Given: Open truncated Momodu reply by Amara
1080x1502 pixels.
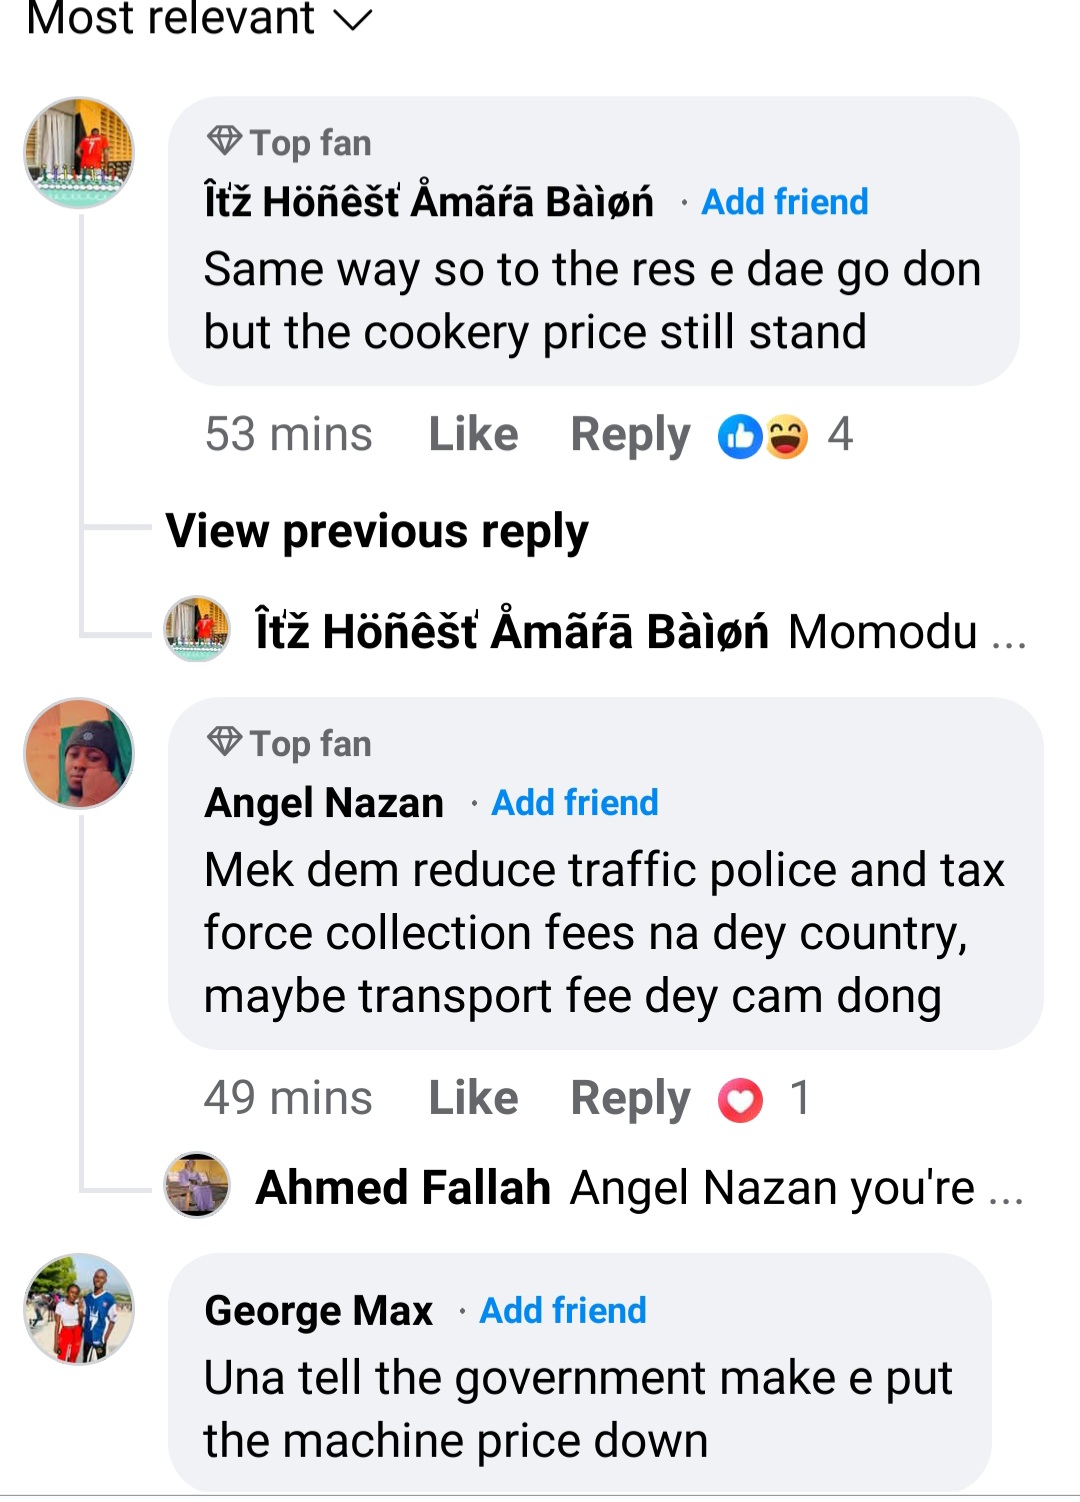Looking at the screenshot, I should point(905,632).
